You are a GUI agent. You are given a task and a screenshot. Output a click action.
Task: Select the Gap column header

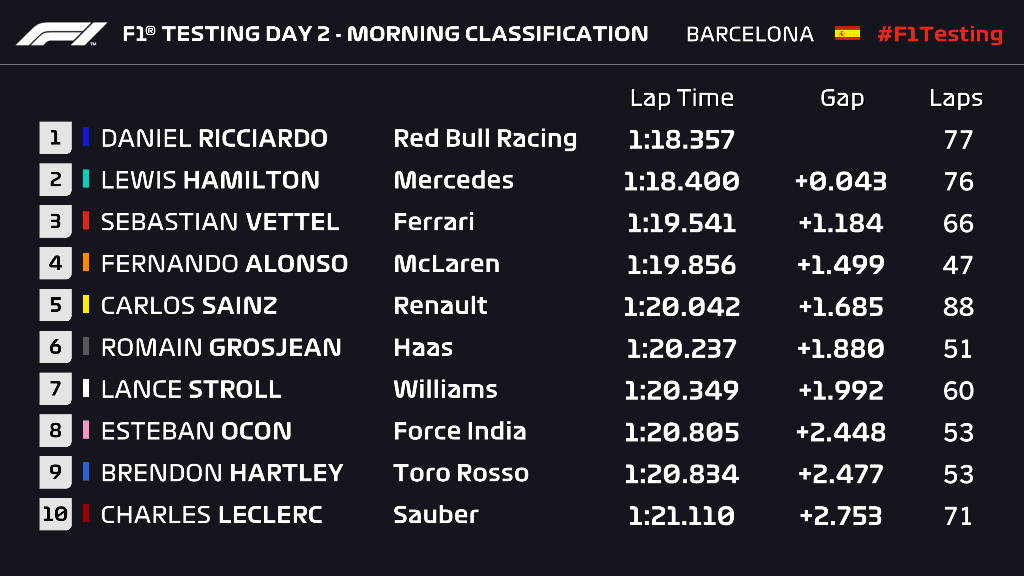(x=841, y=98)
